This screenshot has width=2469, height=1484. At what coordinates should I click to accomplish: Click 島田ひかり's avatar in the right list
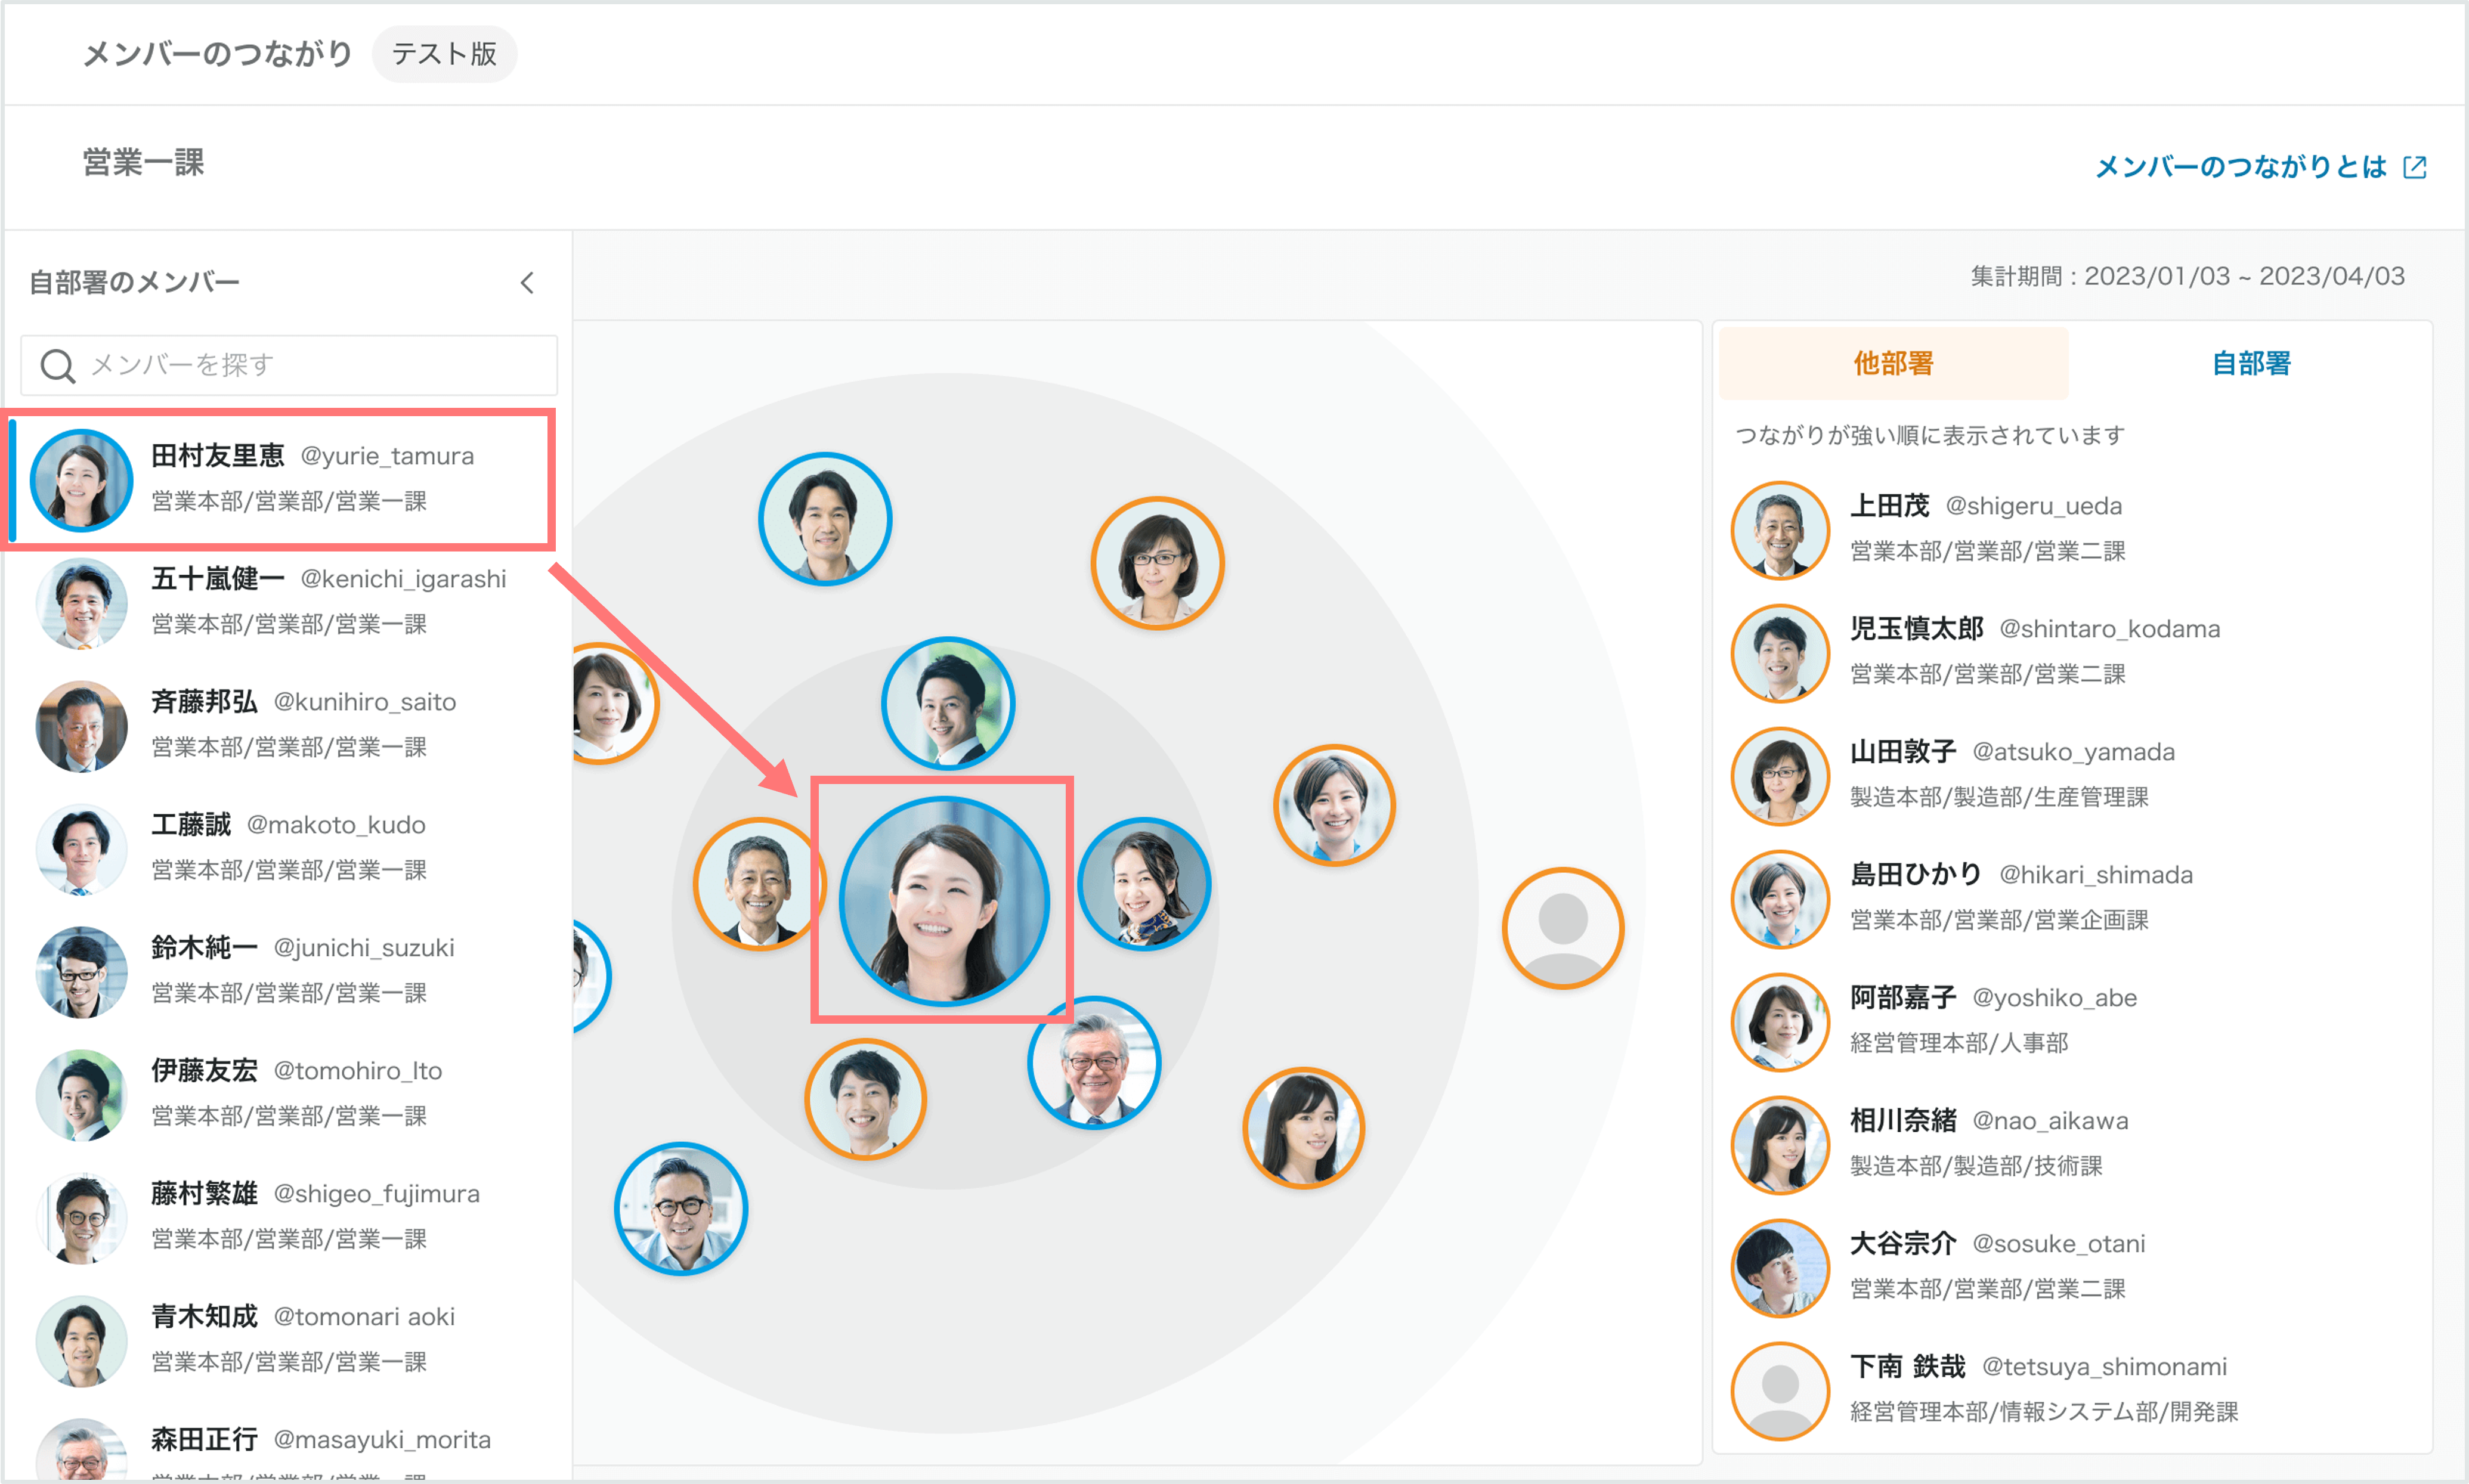coord(1780,899)
